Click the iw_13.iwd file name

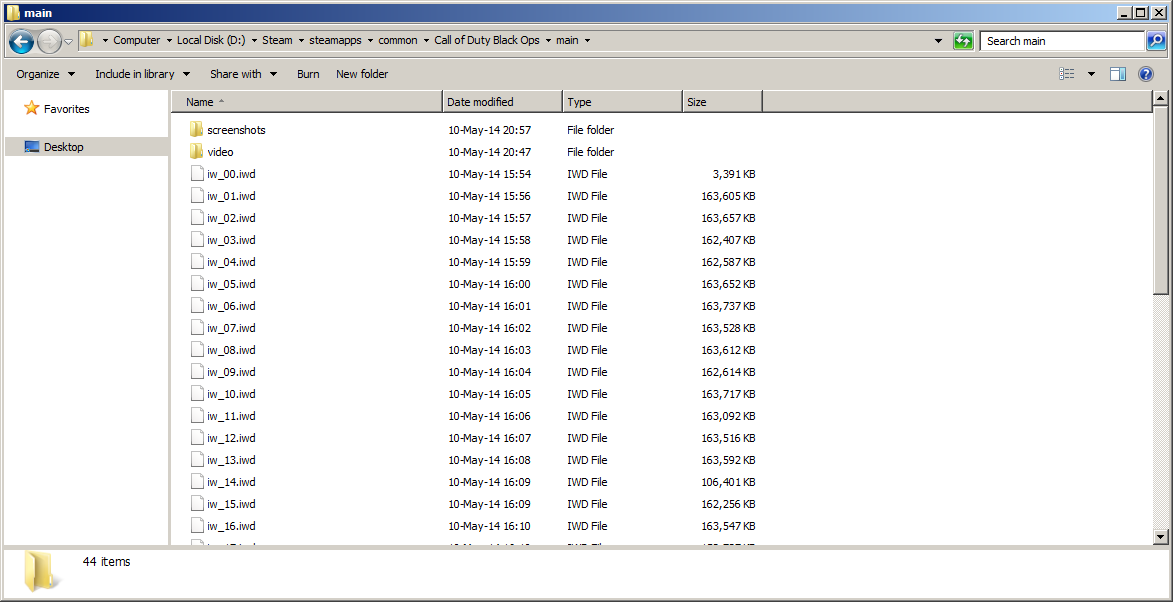coord(231,460)
